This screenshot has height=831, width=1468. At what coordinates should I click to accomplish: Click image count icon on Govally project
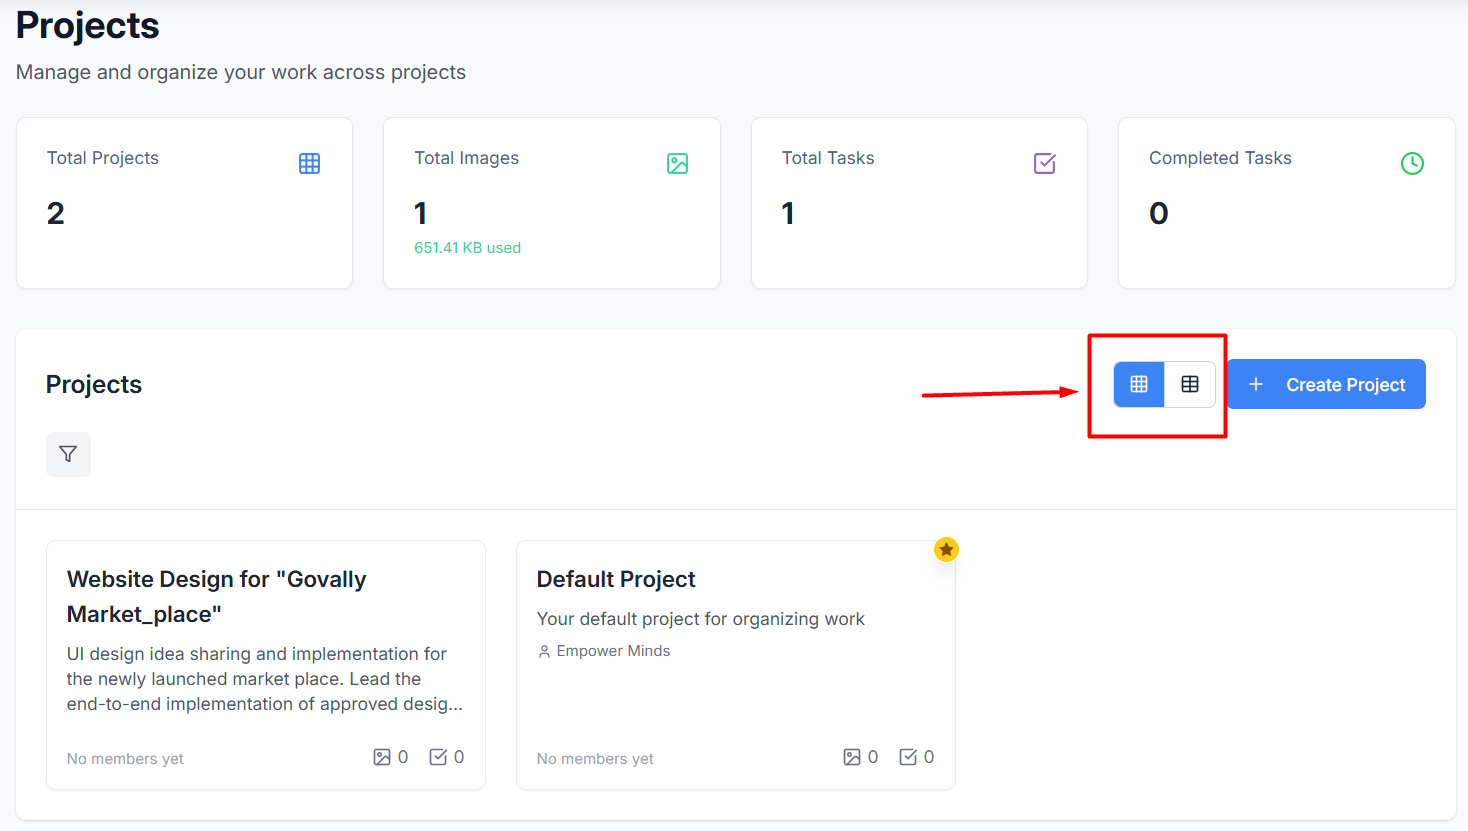coord(382,757)
